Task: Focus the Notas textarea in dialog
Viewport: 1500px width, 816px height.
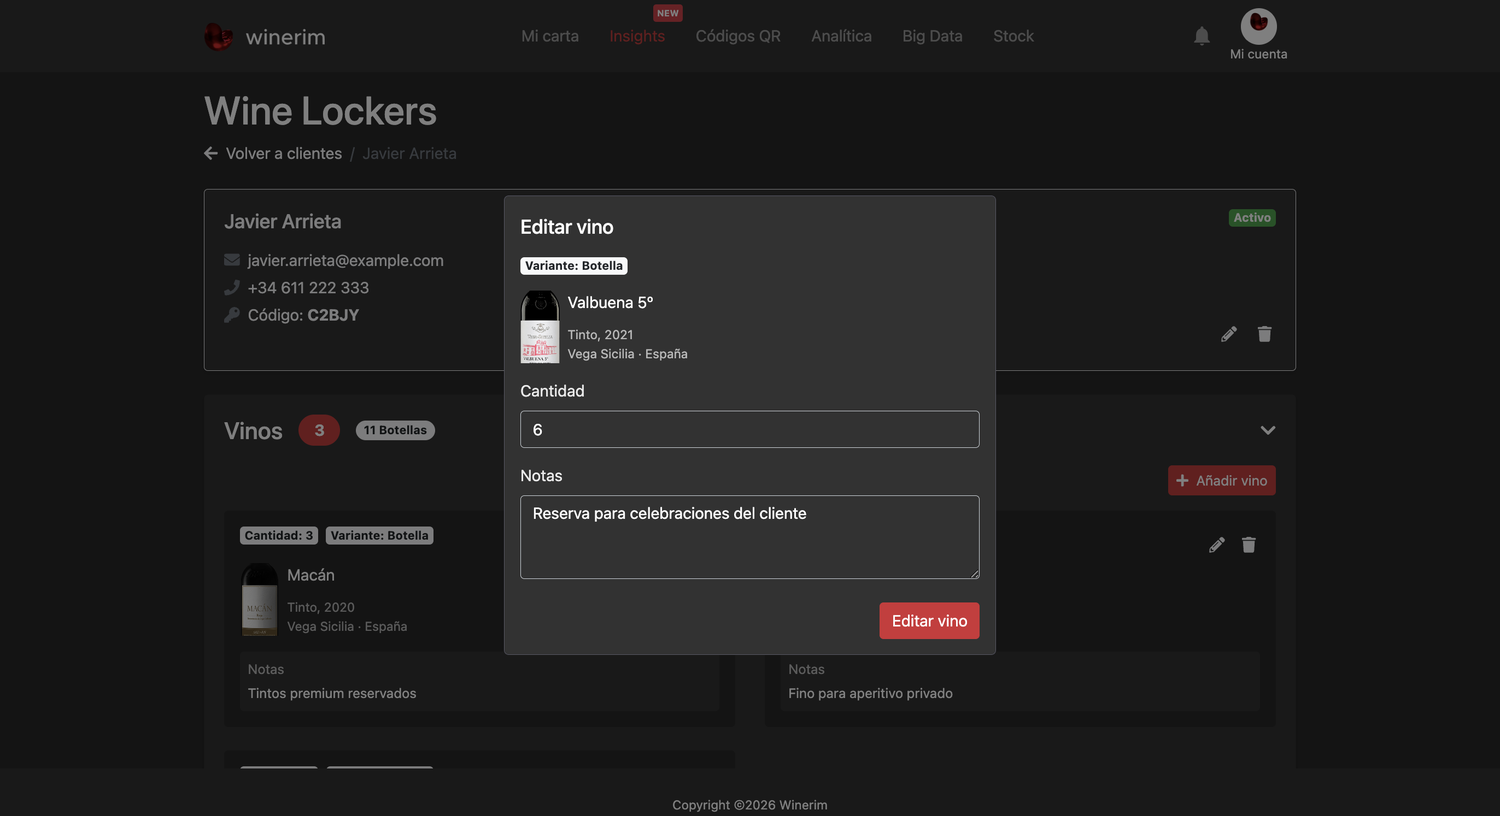Action: pos(750,537)
